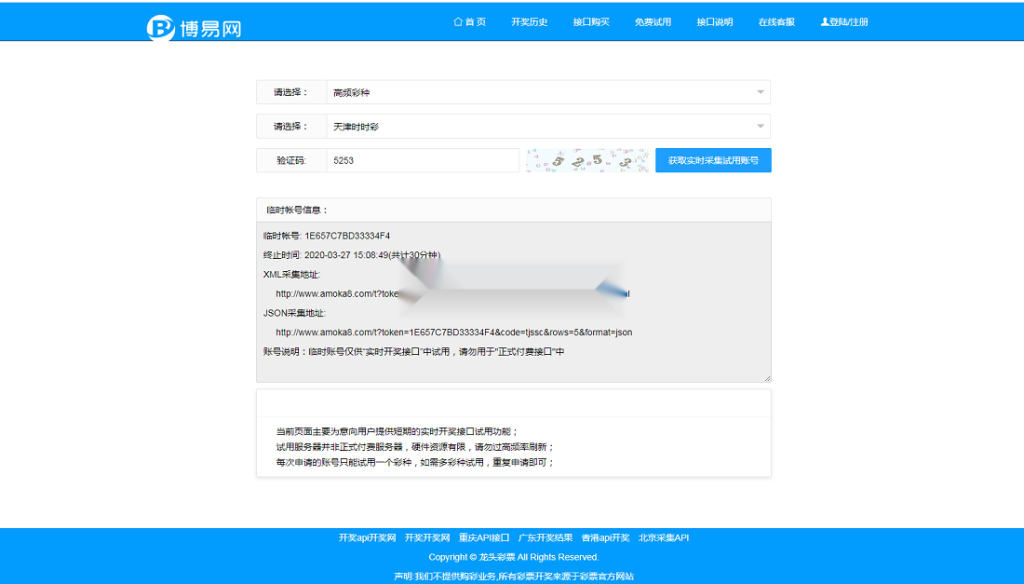Click 获取实时采集试用账号 button

coord(711,159)
